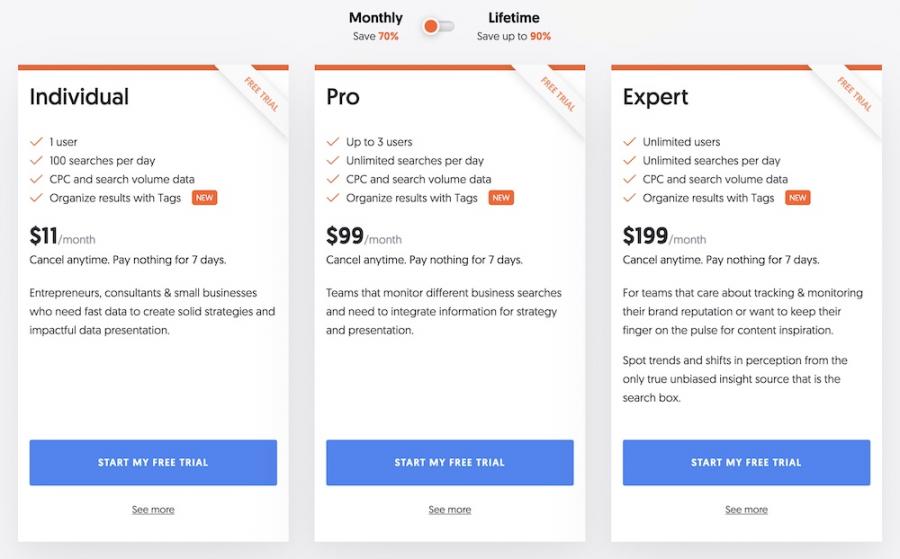The height and width of the screenshot is (559, 900).
Task: Select the Monthly billing option label
Action: point(376,18)
